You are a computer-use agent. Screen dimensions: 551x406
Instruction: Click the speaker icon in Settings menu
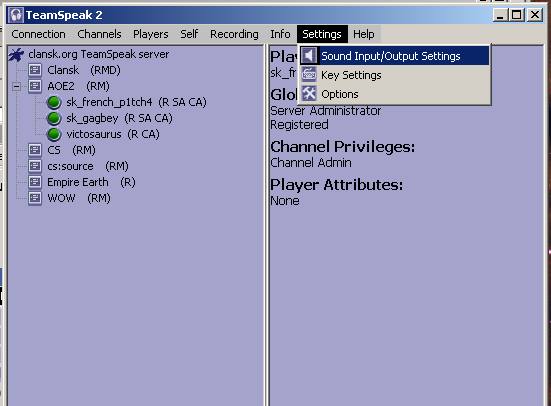tap(309, 56)
